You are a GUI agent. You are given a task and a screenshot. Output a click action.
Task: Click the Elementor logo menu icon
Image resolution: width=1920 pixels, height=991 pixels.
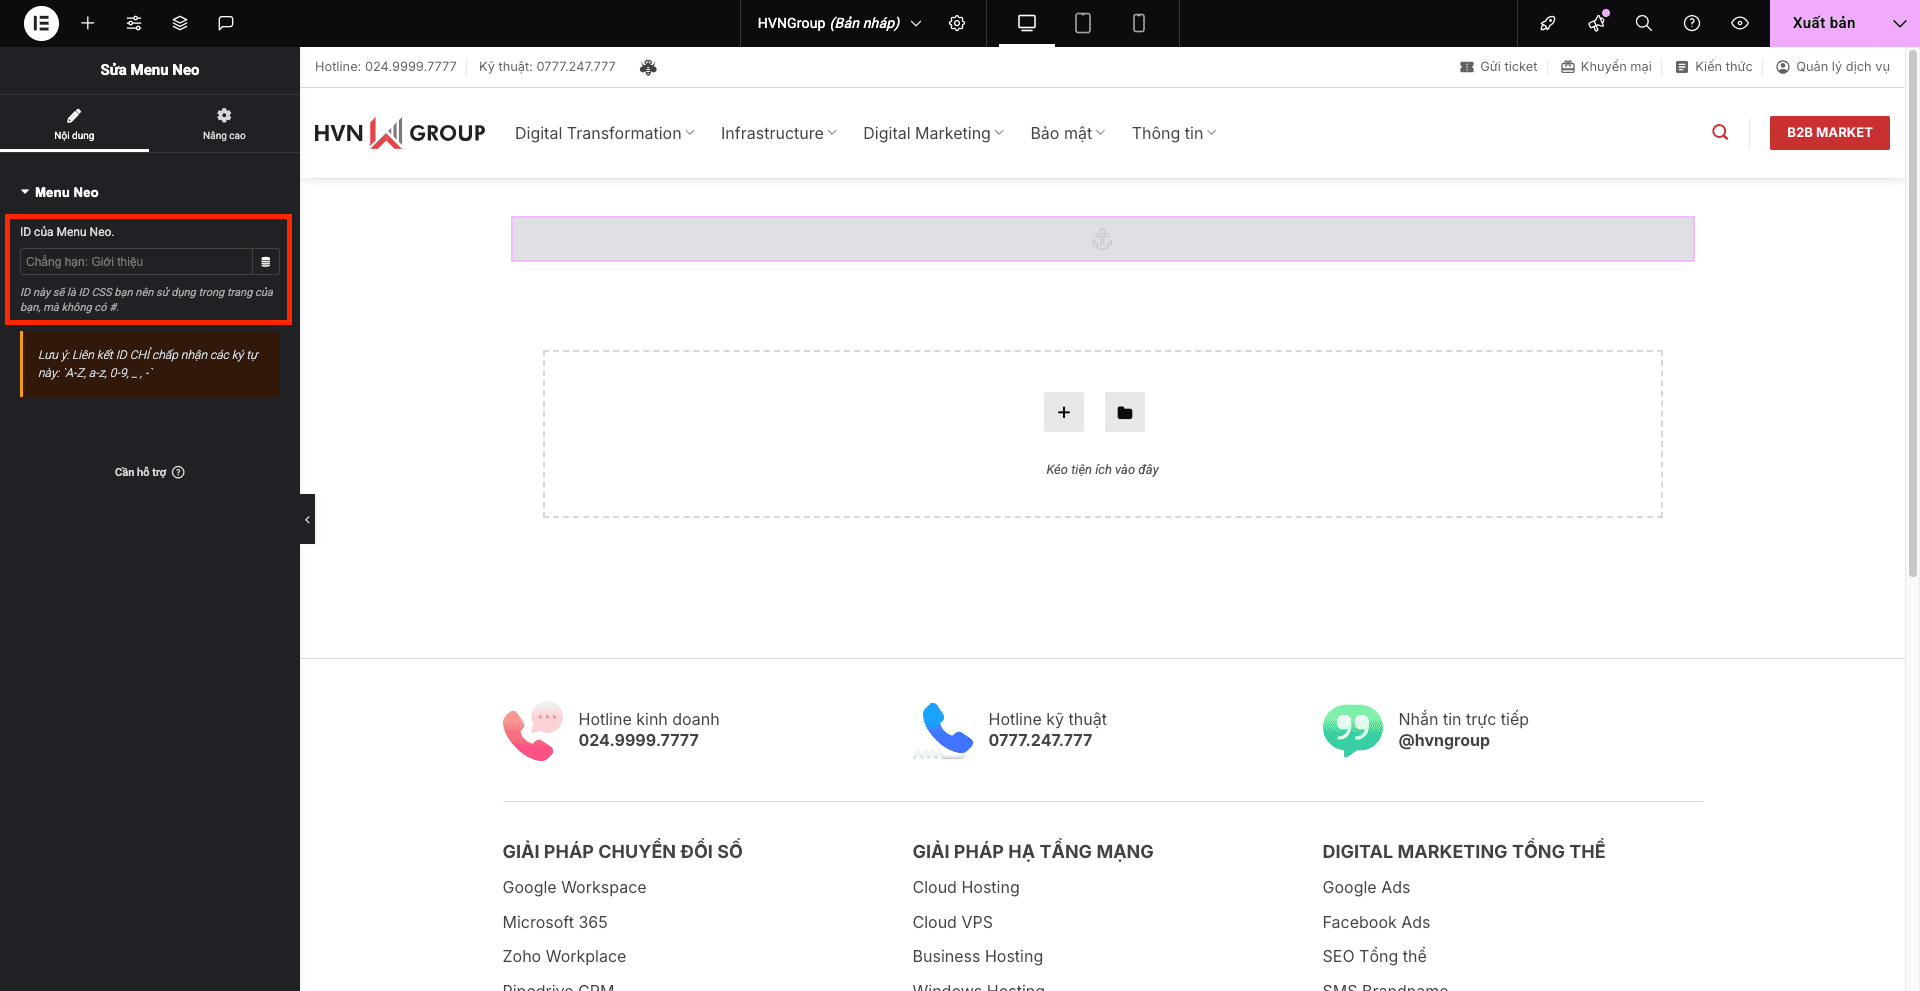[41, 23]
